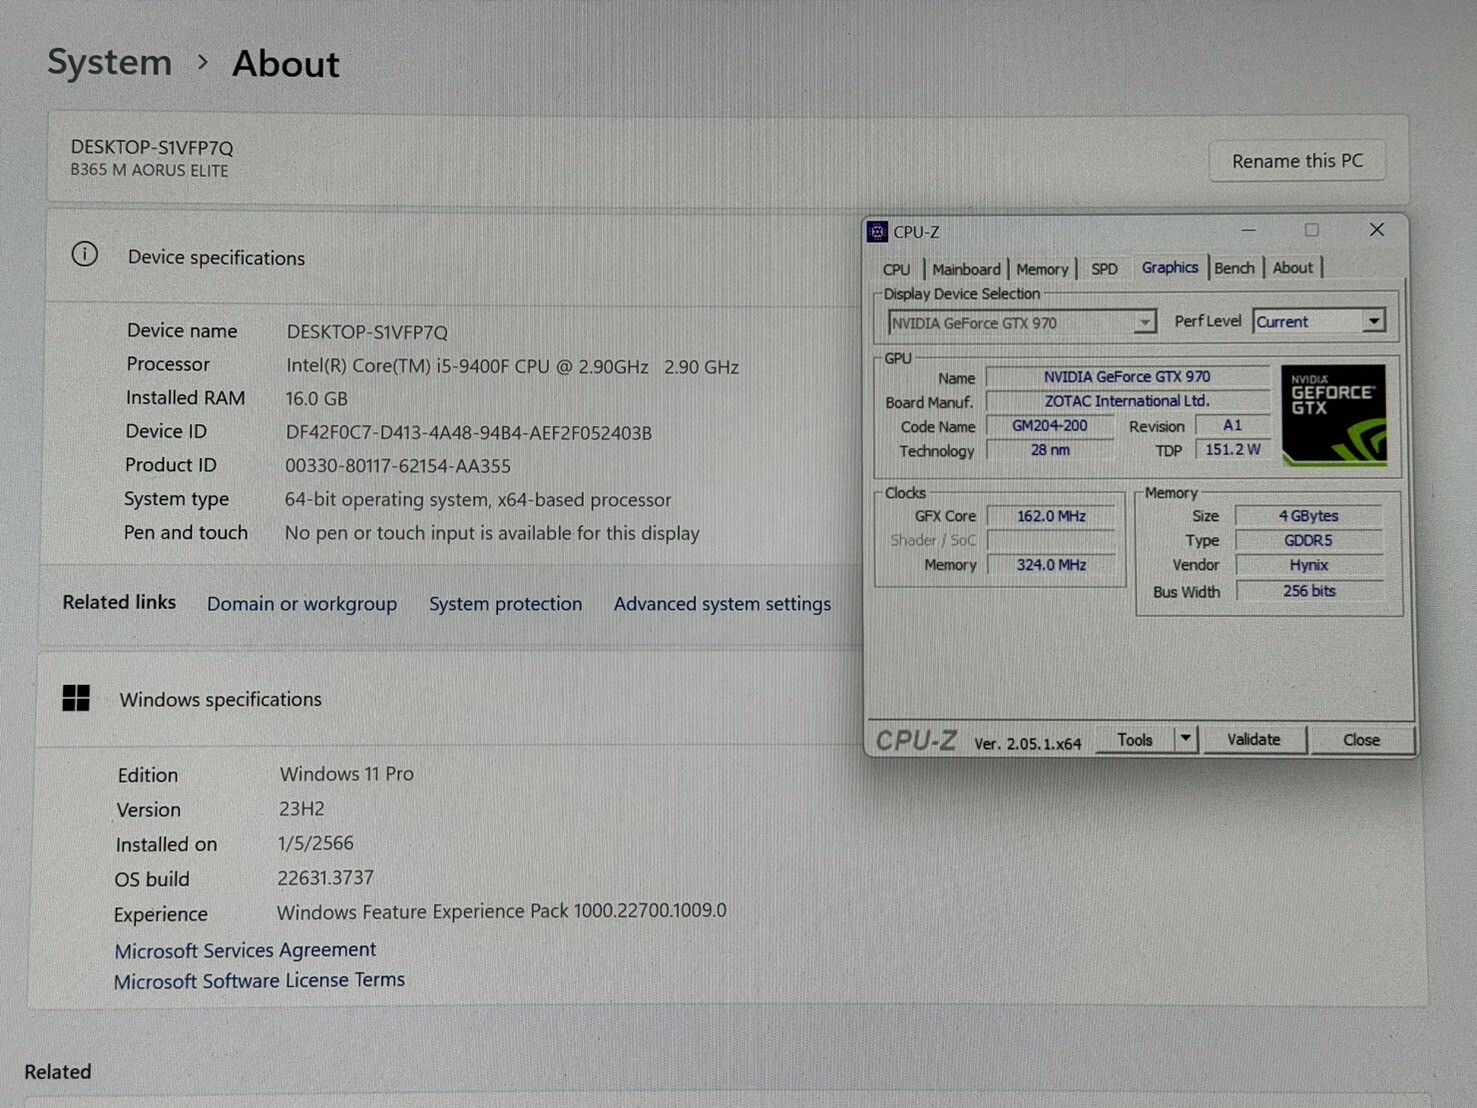Click the Edition Windows 11 Pro value
Viewport: 1477px width, 1108px height.
(346, 774)
